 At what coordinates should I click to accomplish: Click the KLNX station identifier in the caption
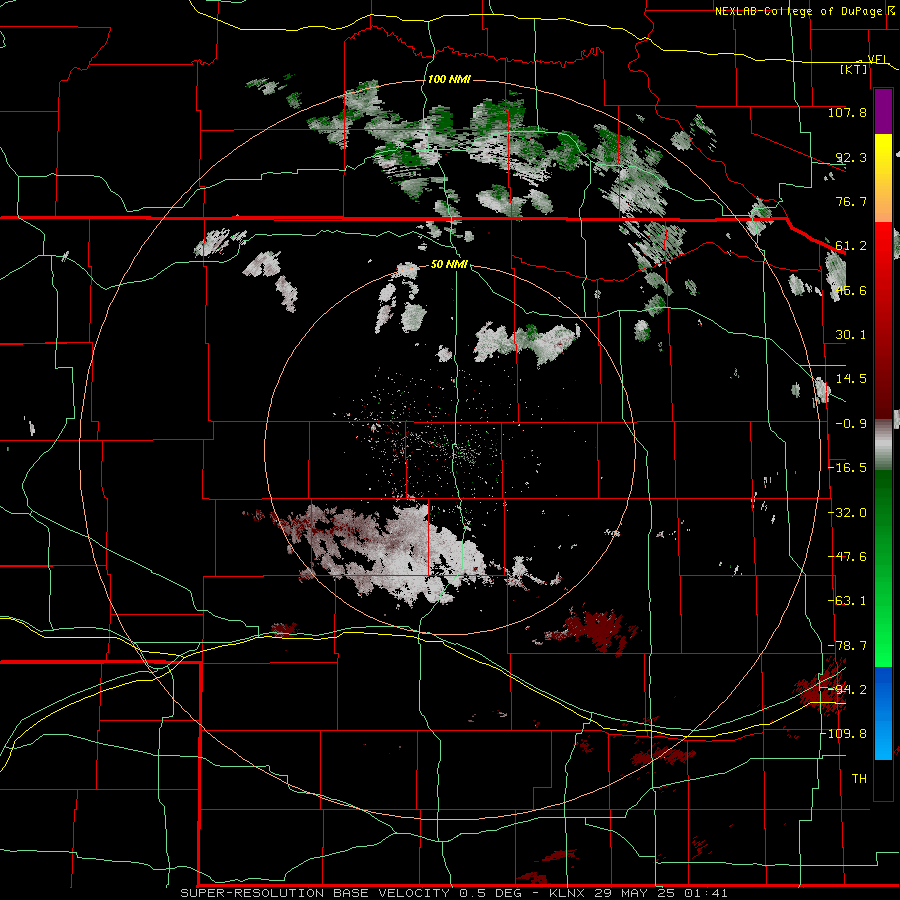(x=568, y=894)
